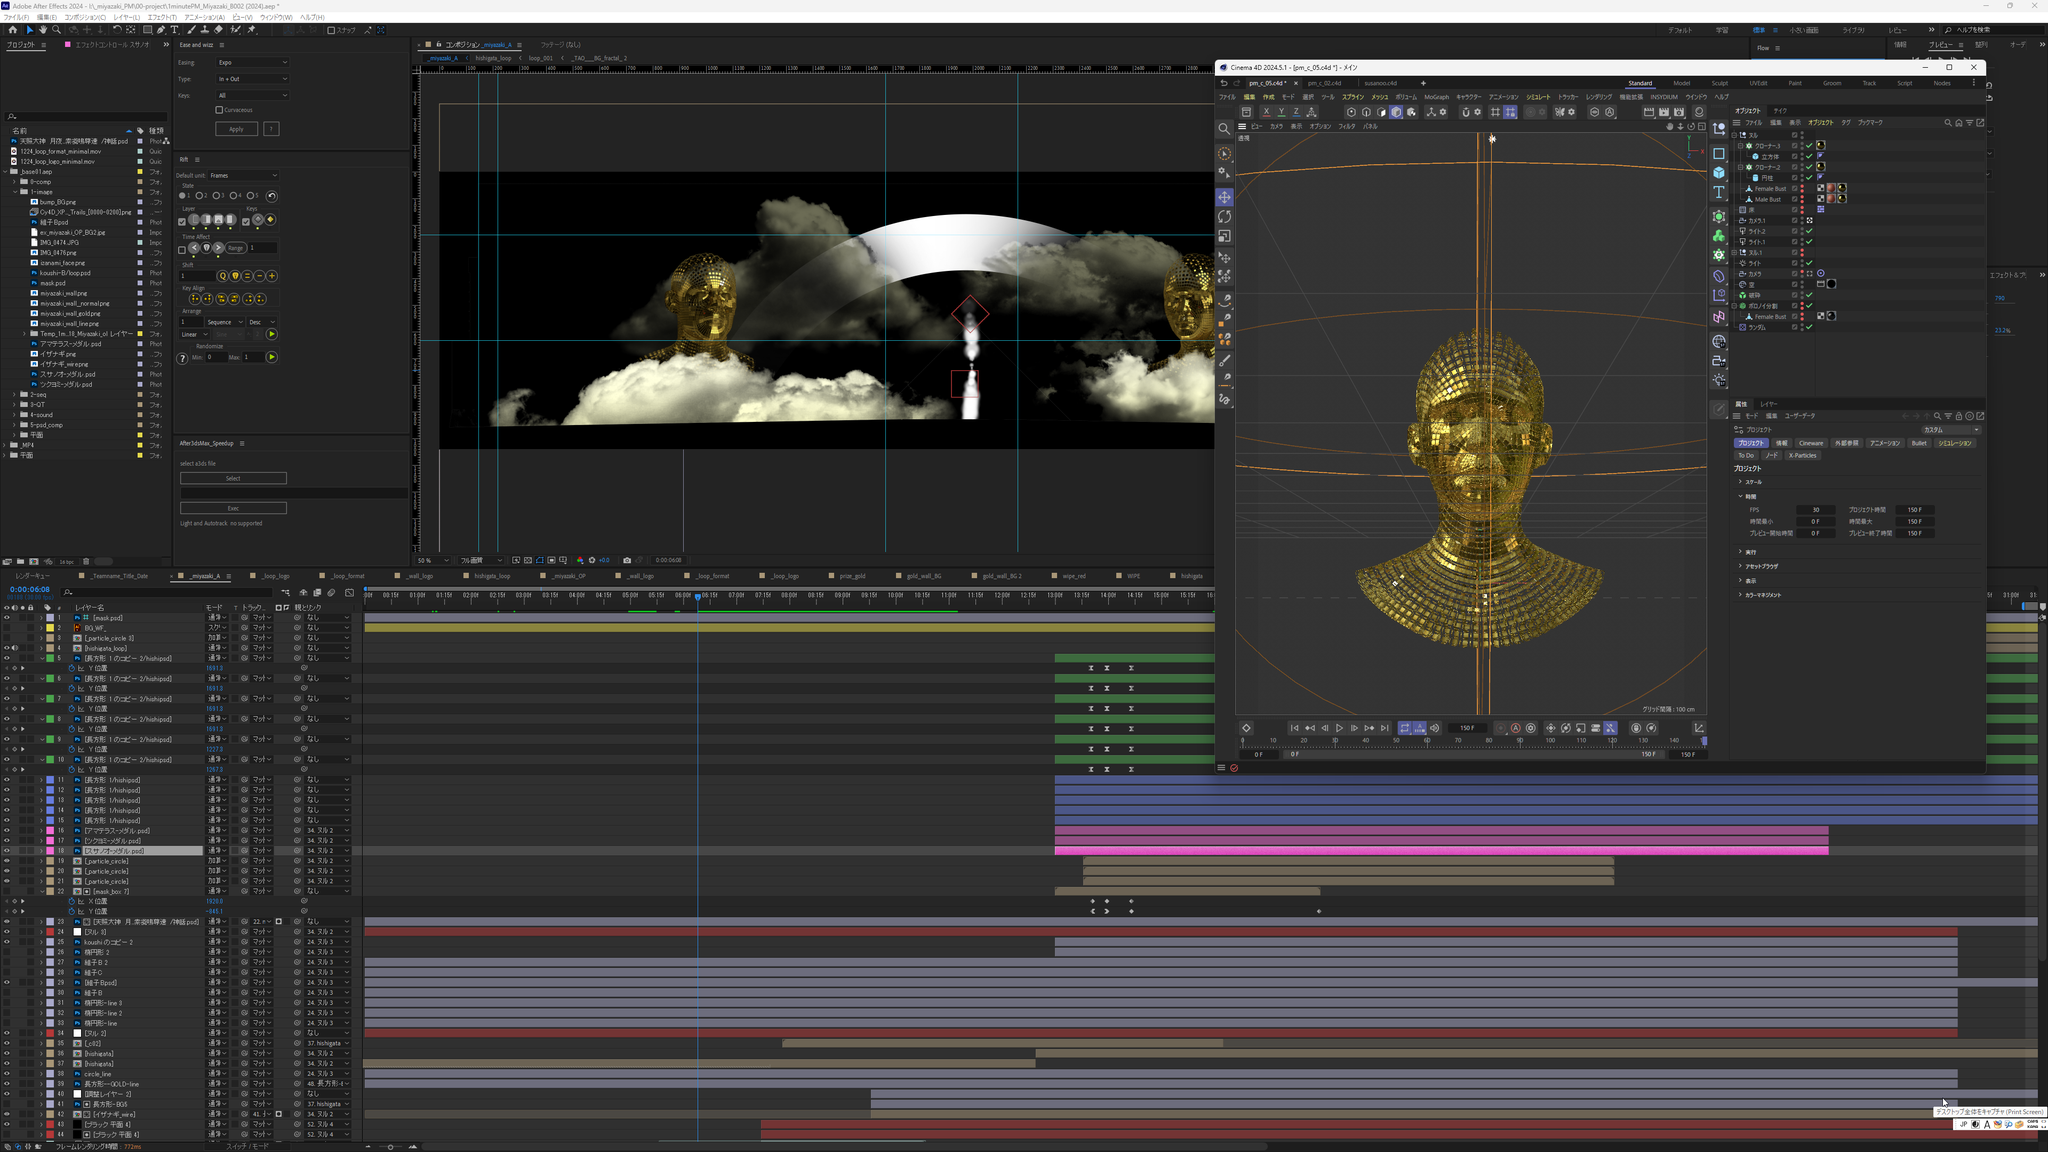Screen dimensions: 2048x1152
Task: Click the Render to Picture Viewer icon
Action: pyautogui.click(x=1663, y=112)
